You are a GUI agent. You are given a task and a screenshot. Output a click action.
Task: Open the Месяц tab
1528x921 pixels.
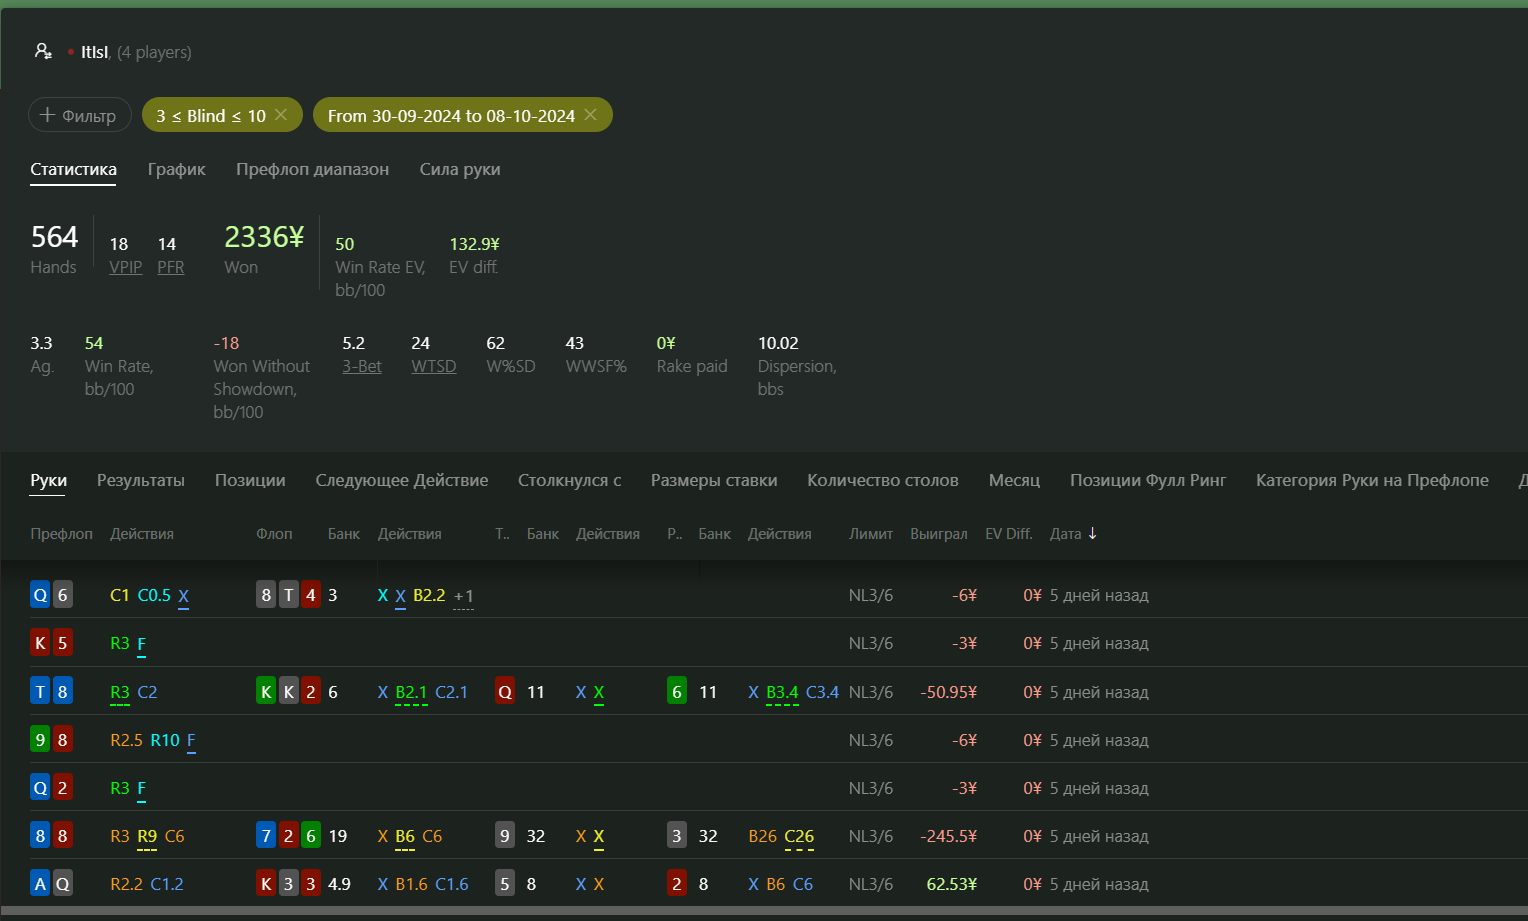(x=1014, y=480)
